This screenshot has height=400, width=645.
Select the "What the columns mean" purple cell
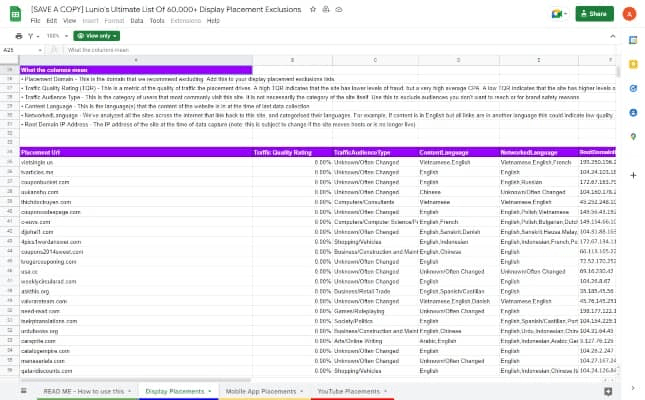click(136, 70)
